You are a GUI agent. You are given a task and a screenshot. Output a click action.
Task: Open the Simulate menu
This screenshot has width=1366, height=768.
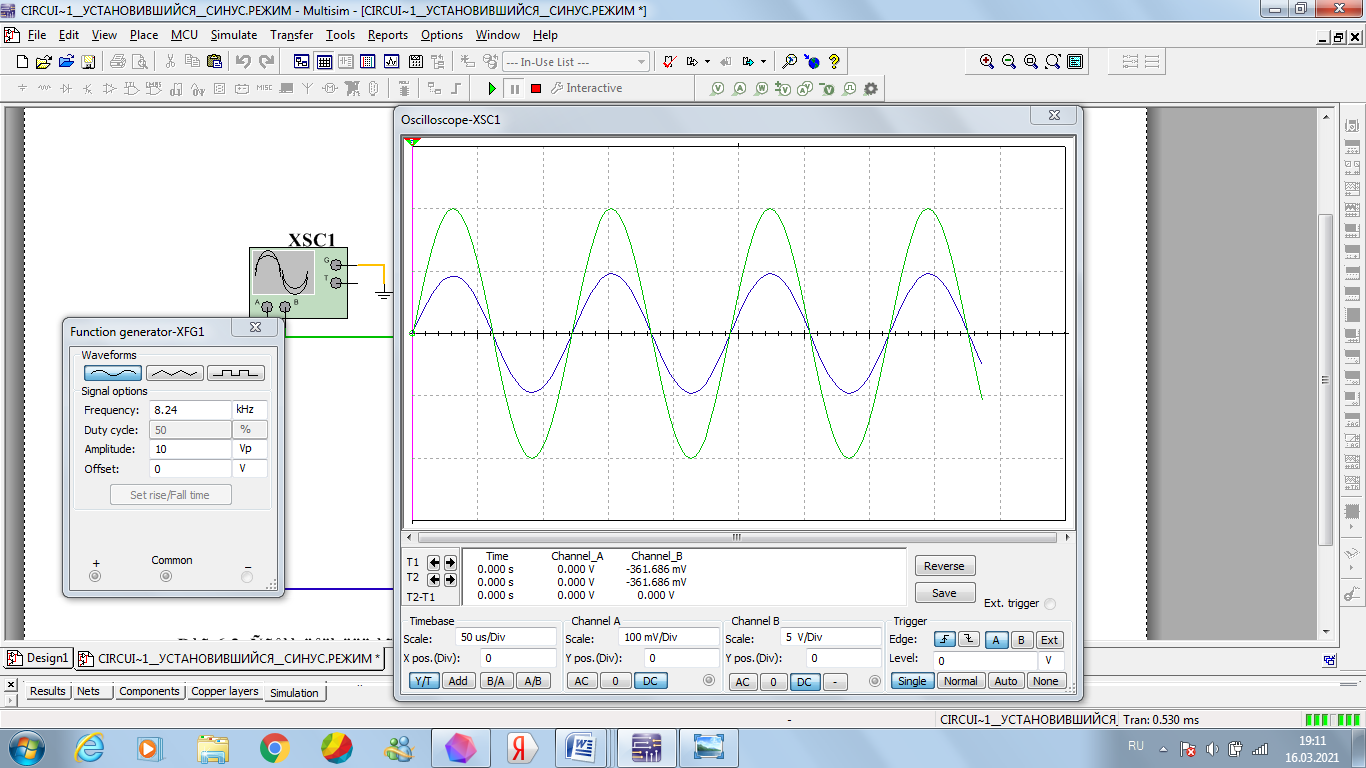click(233, 34)
